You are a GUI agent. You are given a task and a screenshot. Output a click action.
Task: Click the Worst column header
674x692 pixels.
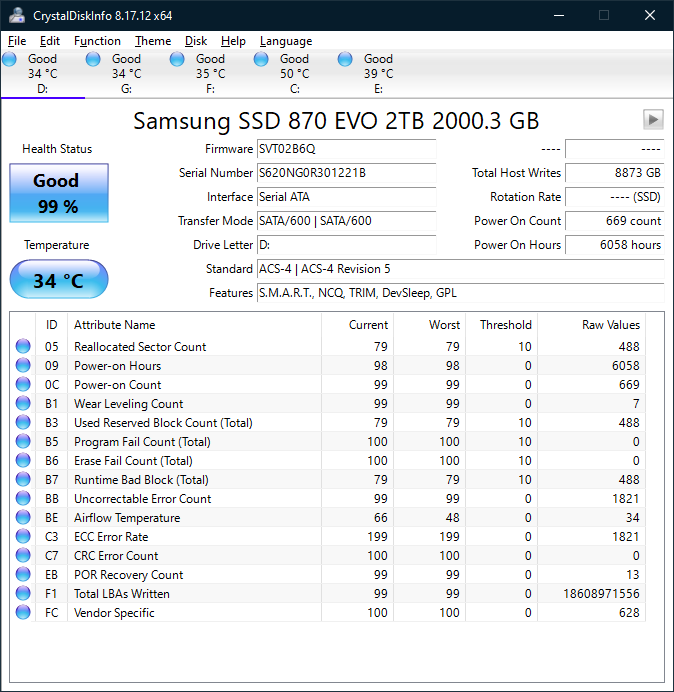tap(429, 325)
